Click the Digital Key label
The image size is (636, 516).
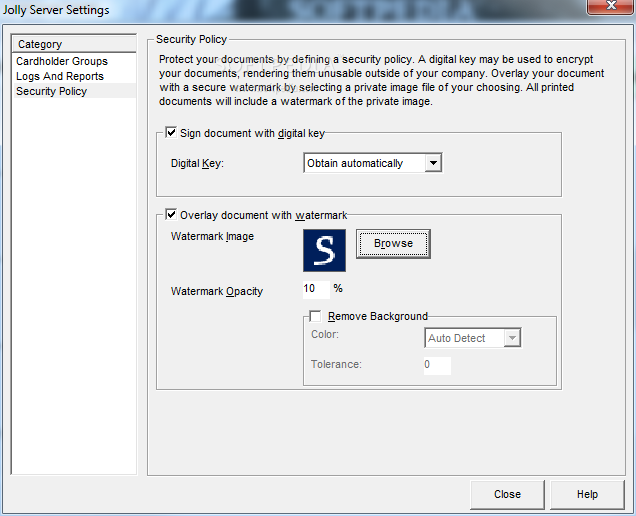coord(197,163)
